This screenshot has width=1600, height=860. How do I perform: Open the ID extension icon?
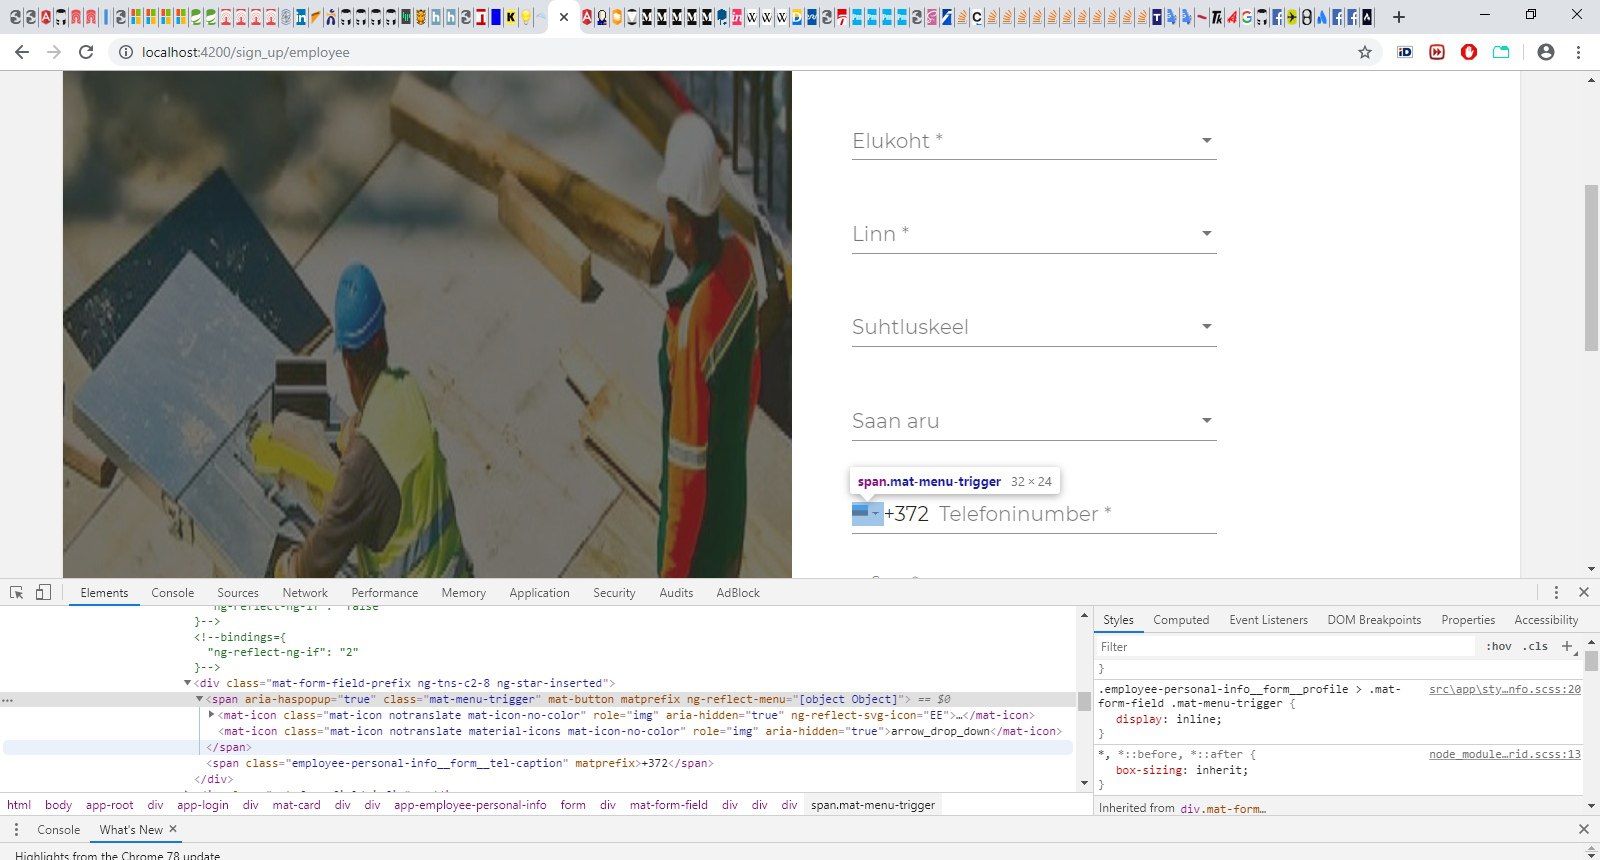pos(1405,52)
